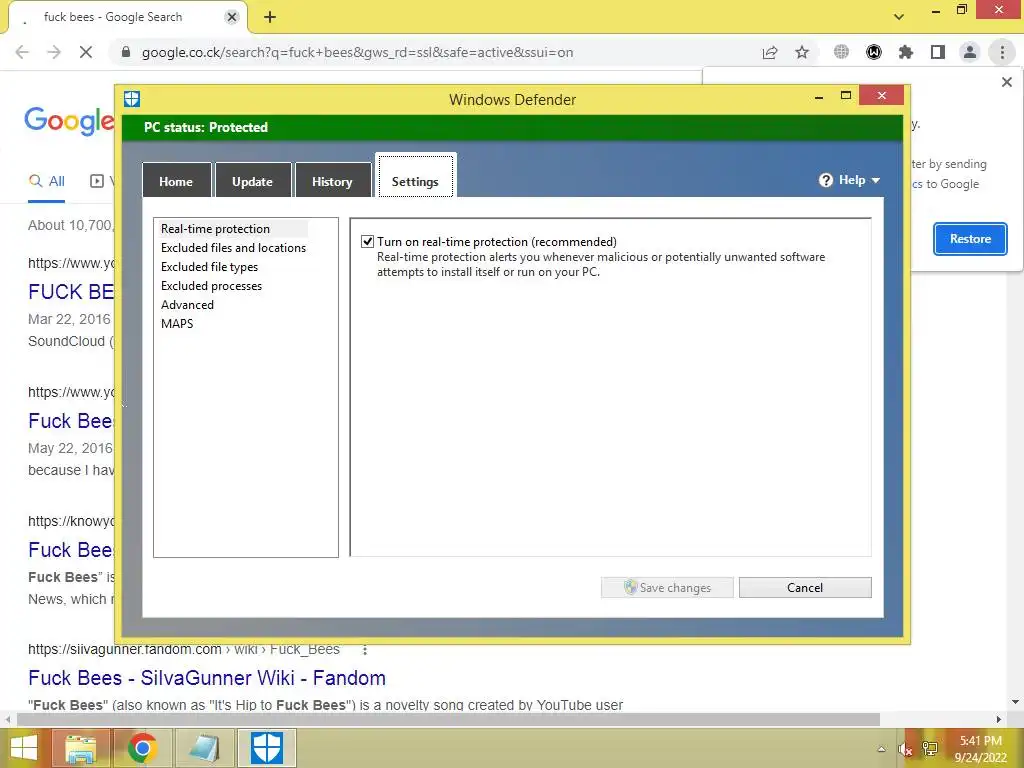1024x768 pixels.
Task: Click Restore in the Chrome popup
Action: pyautogui.click(x=970, y=239)
